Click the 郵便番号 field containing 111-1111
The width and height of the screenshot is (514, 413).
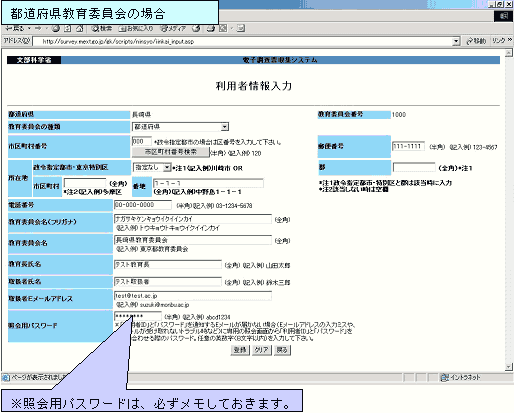(408, 146)
